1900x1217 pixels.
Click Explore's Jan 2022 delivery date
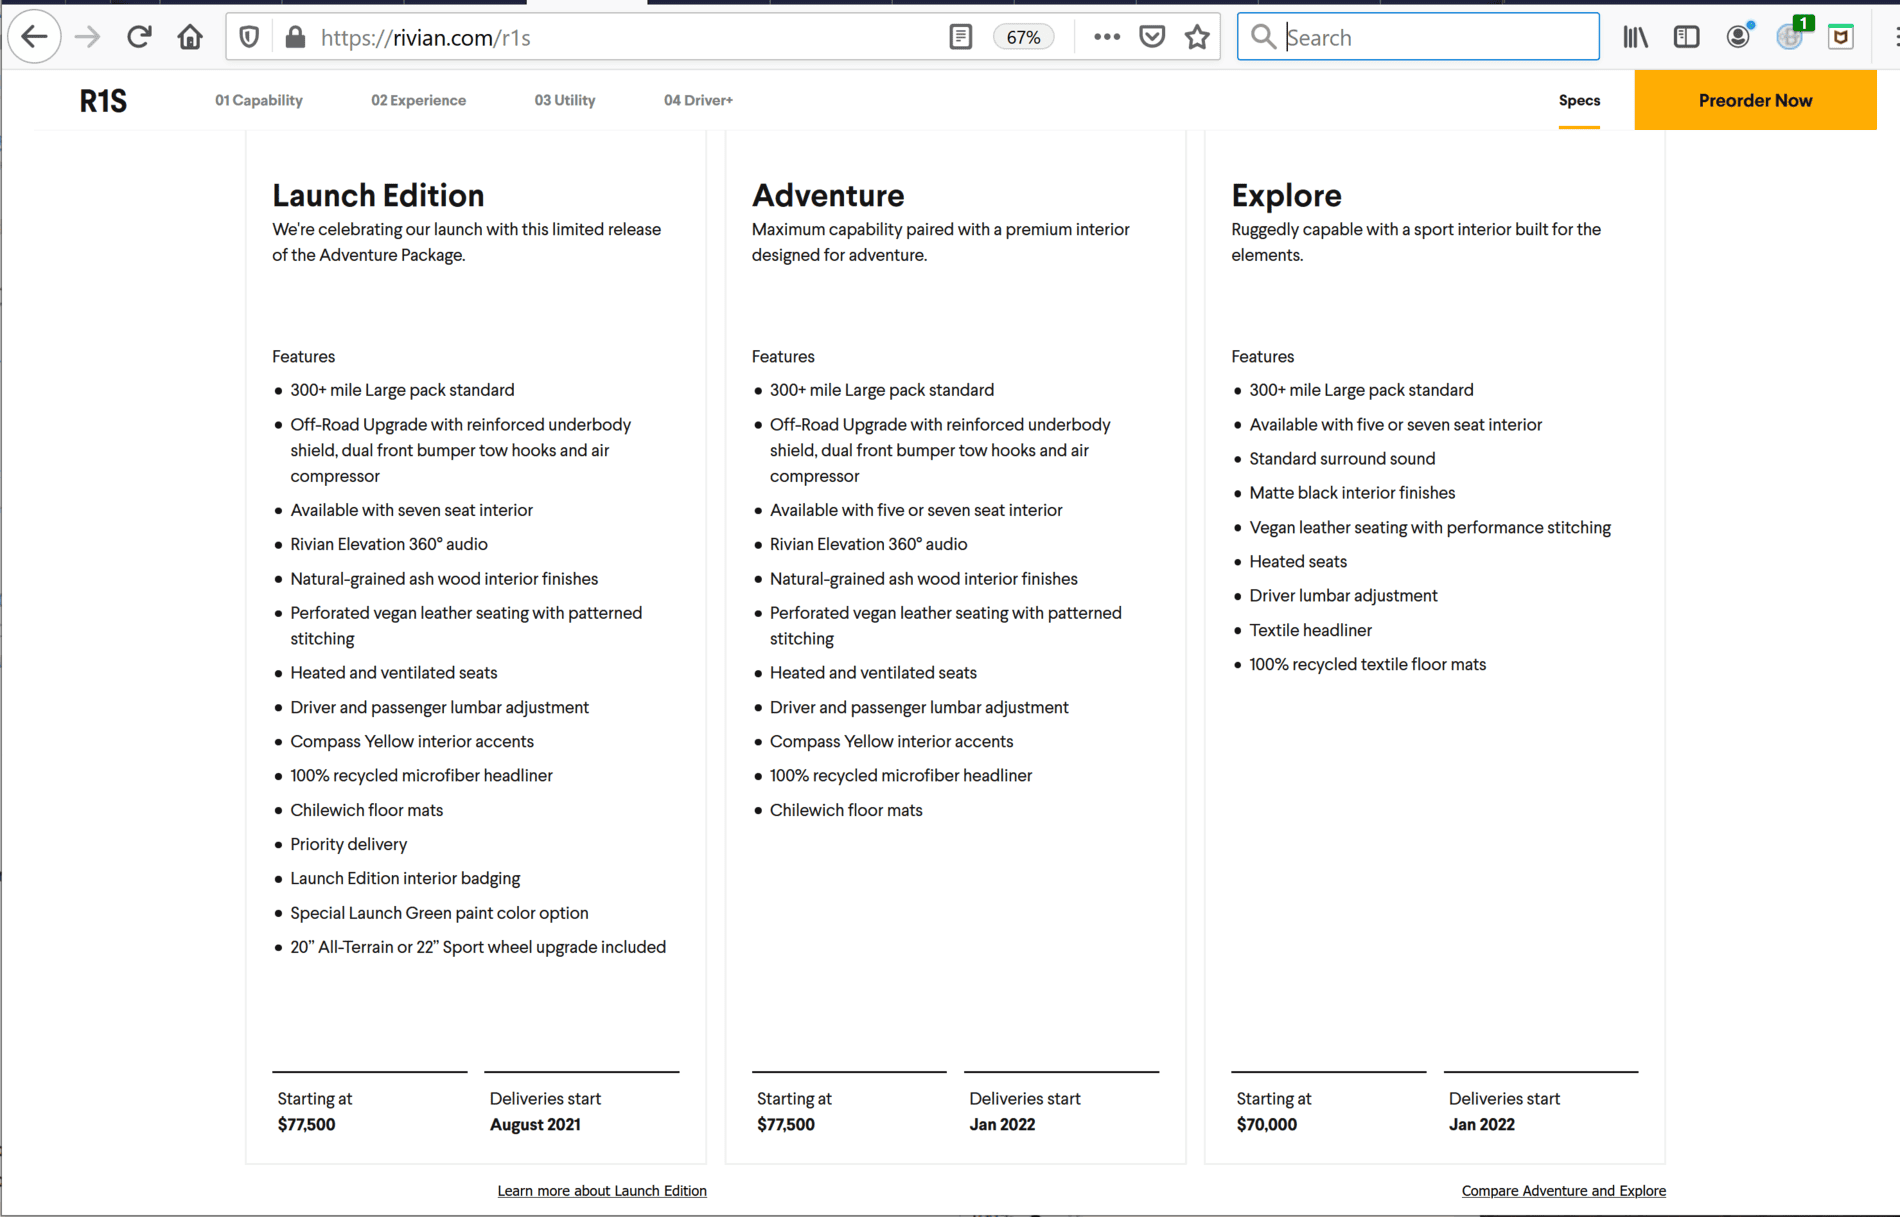(x=1482, y=1125)
